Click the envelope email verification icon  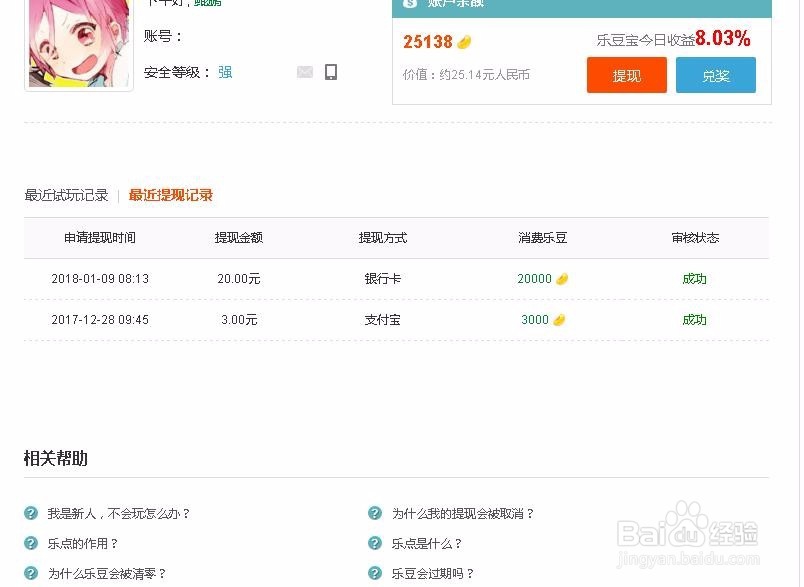pyautogui.click(x=305, y=72)
